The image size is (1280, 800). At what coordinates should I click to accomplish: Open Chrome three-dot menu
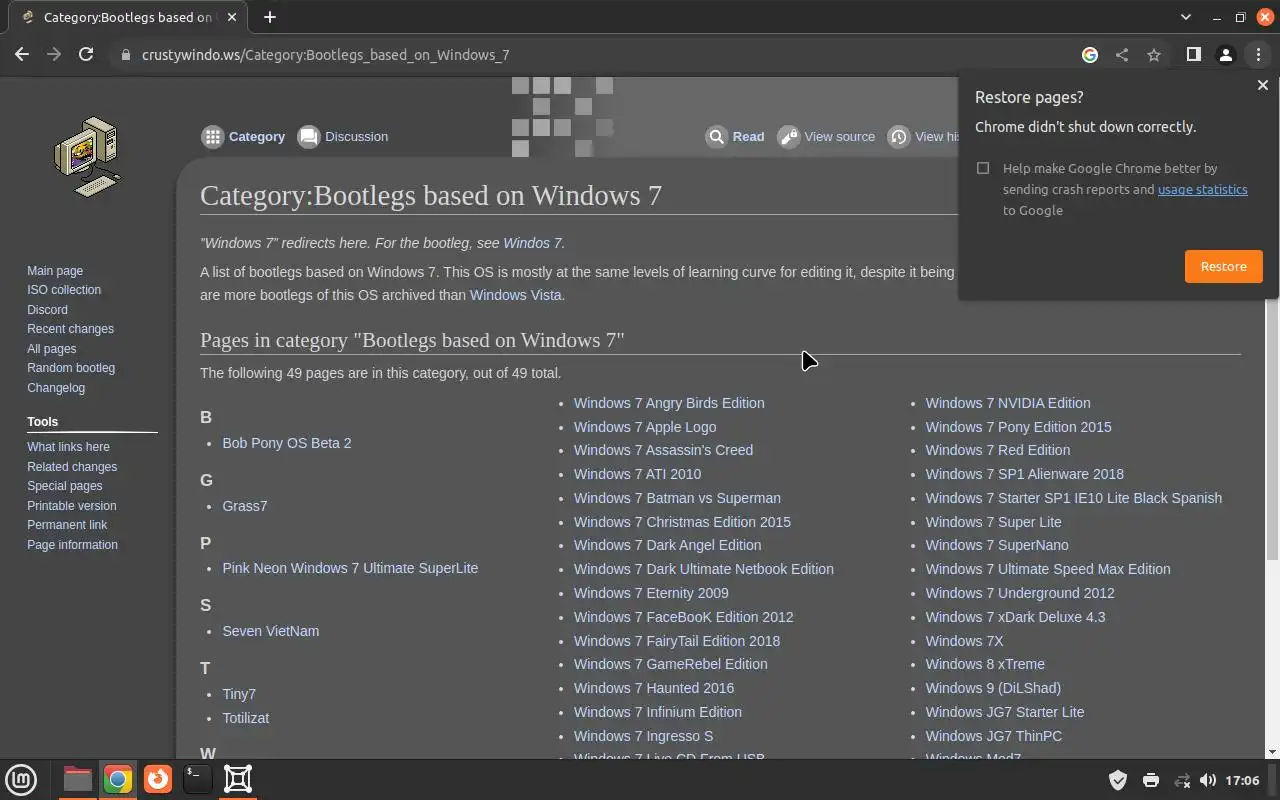[x=1258, y=55]
